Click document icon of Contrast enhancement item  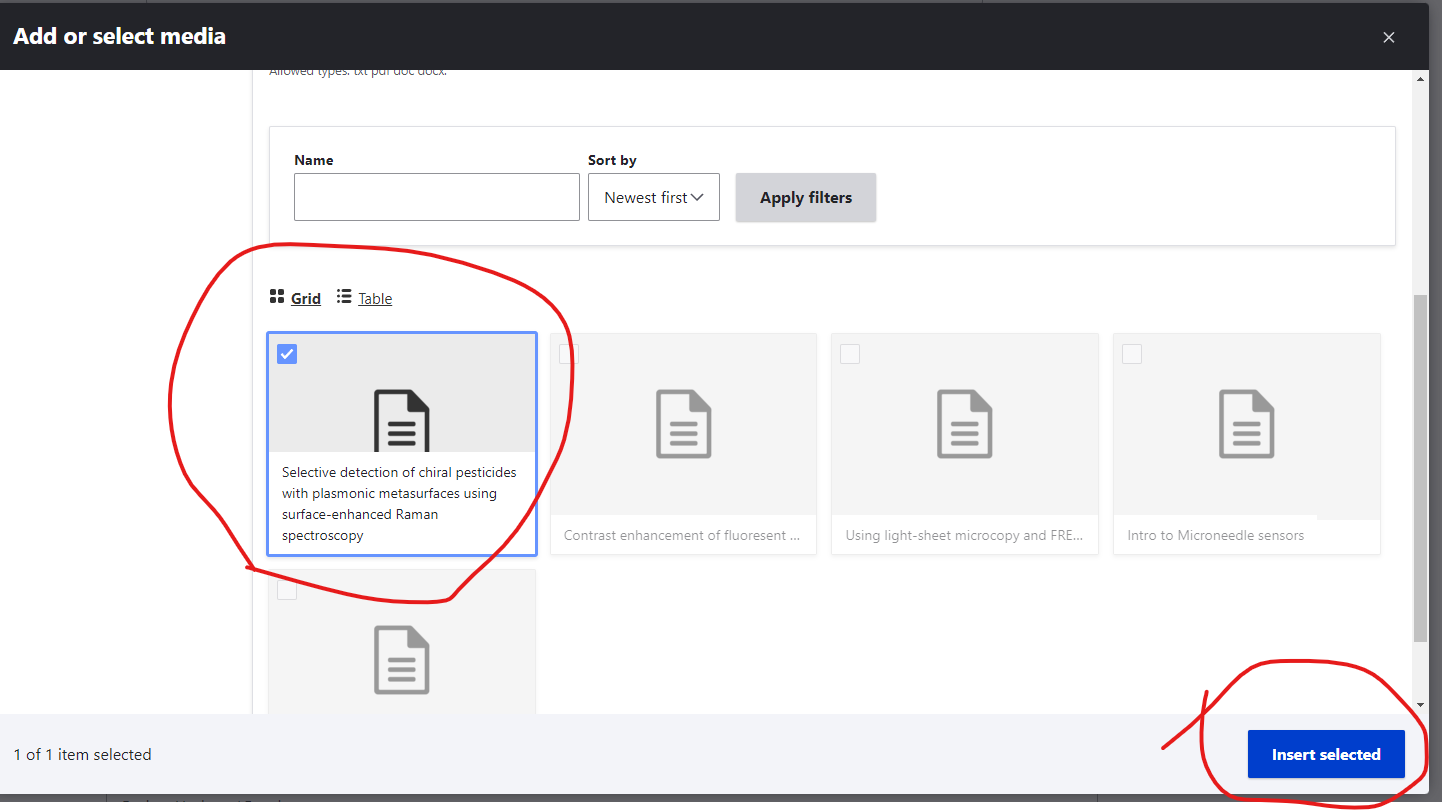click(x=683, y=424)
